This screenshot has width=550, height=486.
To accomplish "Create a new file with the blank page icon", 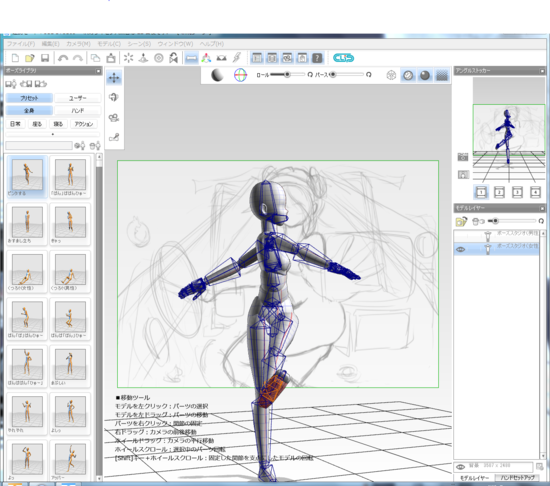I will [x=15, y=58].
